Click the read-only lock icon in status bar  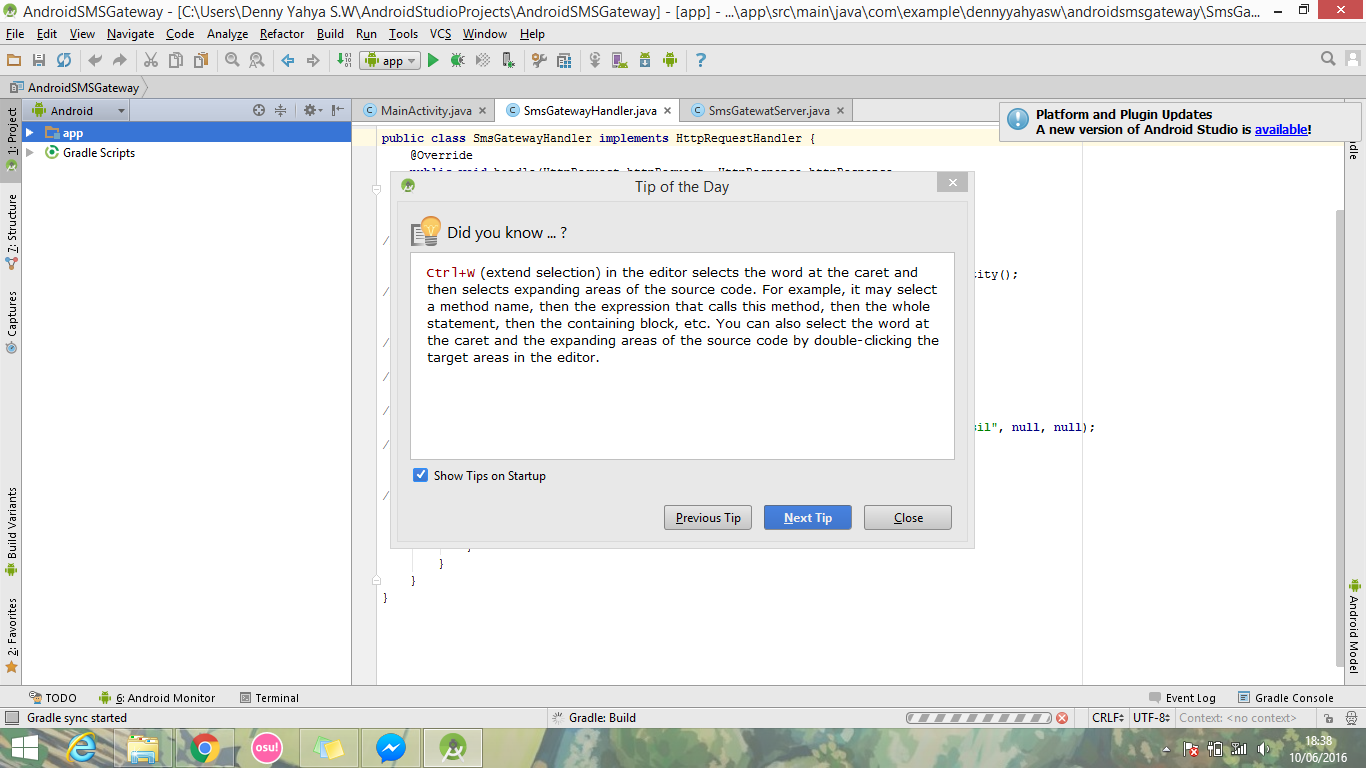pos(1327,718)
